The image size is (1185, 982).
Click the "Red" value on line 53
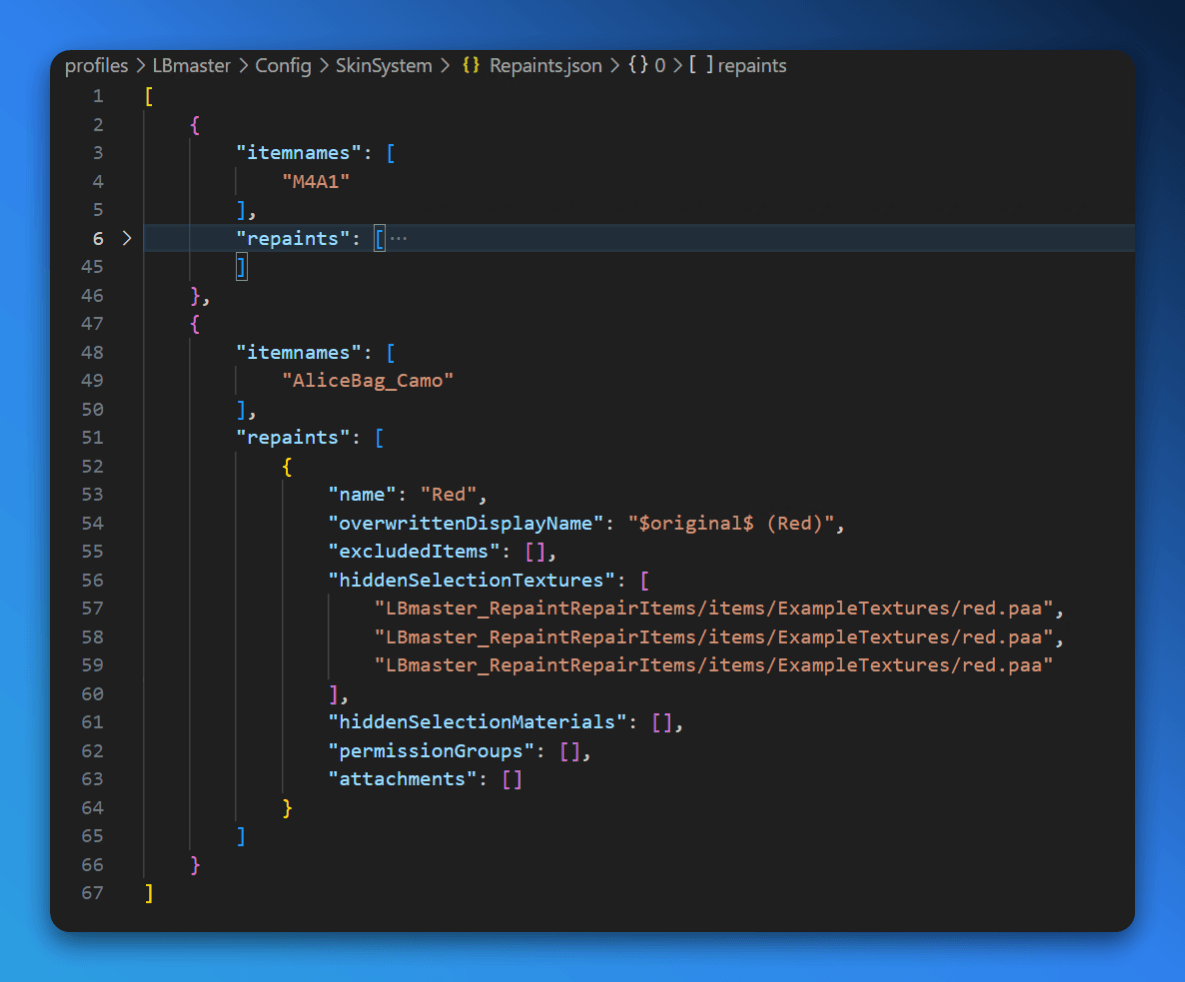click(449, 494)
